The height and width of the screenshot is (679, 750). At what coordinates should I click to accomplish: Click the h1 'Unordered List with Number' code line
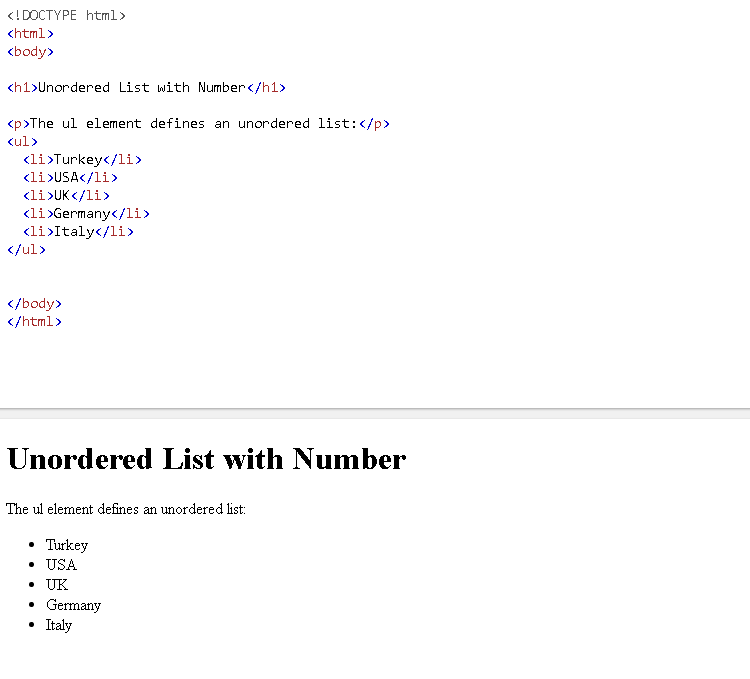click(146, 88)
